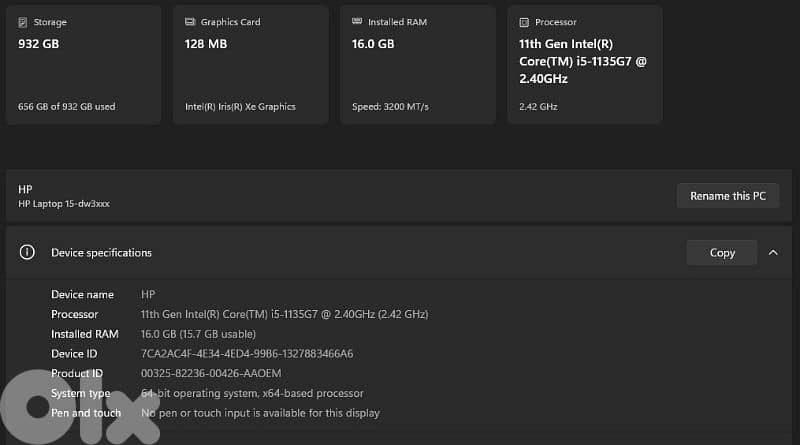Click the HP Laptop 15-dw3xxx model text
Screen dimensions: 800x445
(x=64, y=204)
